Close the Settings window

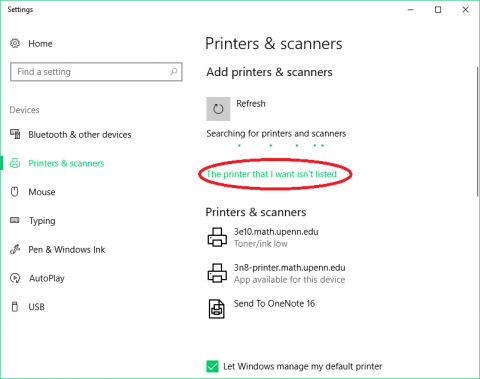(x=466, y=10)
